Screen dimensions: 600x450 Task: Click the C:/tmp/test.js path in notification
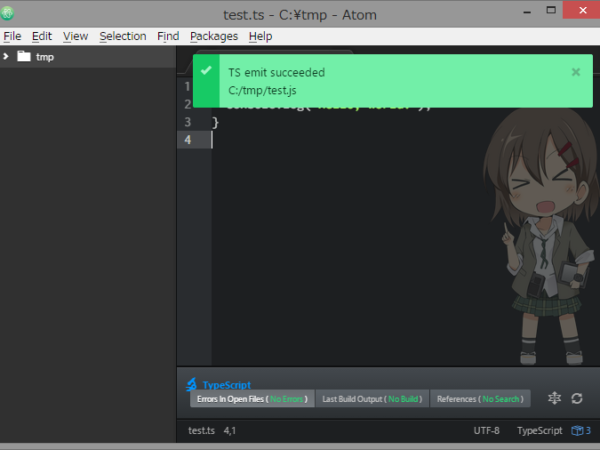point(262,91)
